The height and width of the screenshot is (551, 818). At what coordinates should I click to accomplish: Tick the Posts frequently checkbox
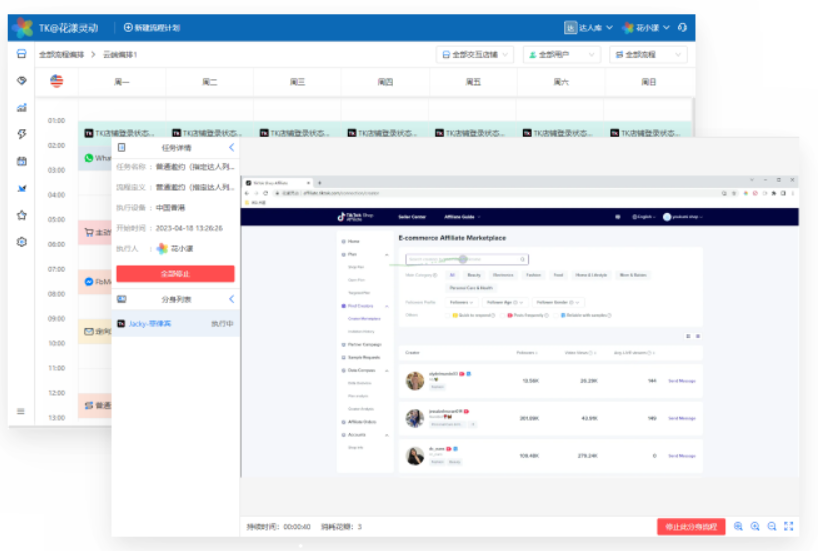click(503, 316)
